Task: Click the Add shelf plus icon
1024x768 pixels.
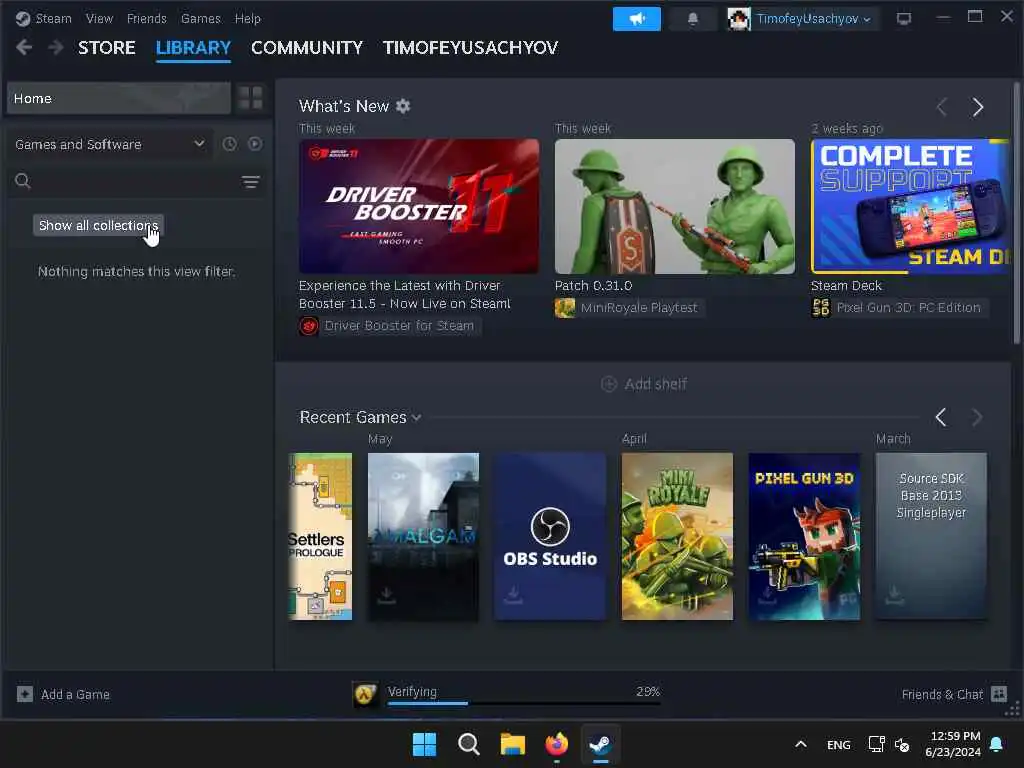Action: click(609, 384)
